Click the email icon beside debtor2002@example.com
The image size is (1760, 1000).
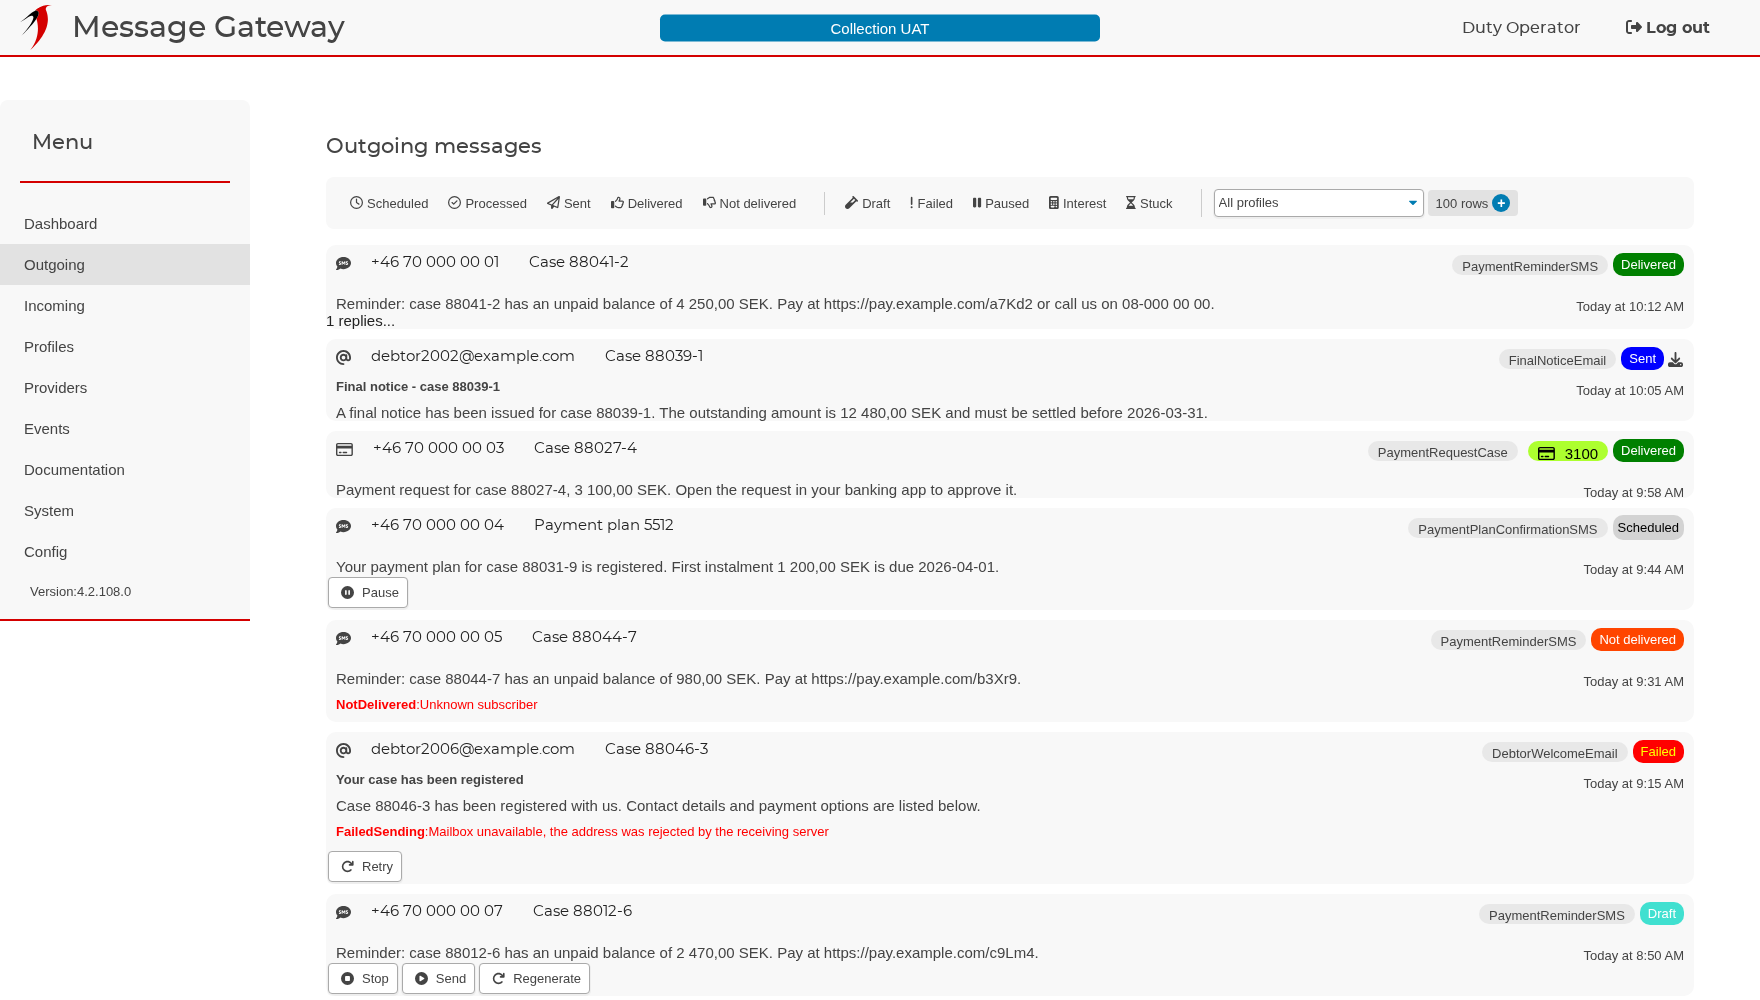[x=344, y=357]
